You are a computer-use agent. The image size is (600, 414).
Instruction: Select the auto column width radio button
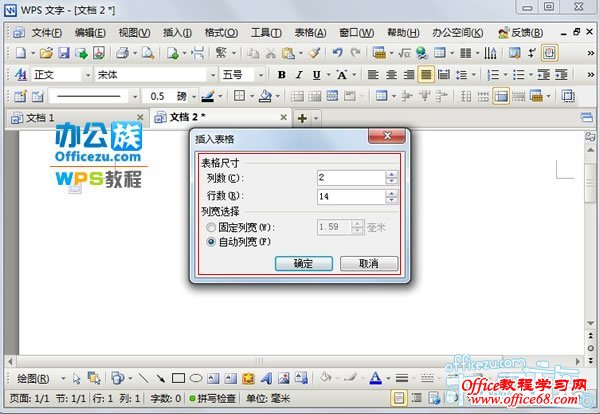point(210,242)
